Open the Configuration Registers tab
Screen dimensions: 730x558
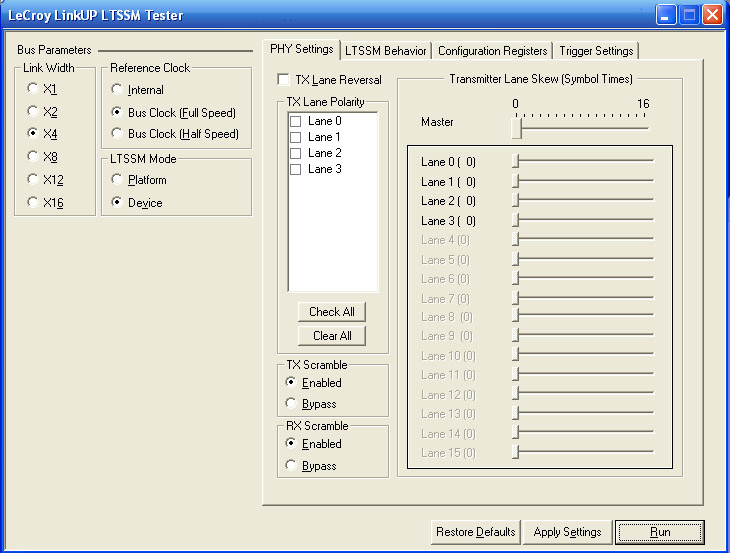tap(492, 51)
